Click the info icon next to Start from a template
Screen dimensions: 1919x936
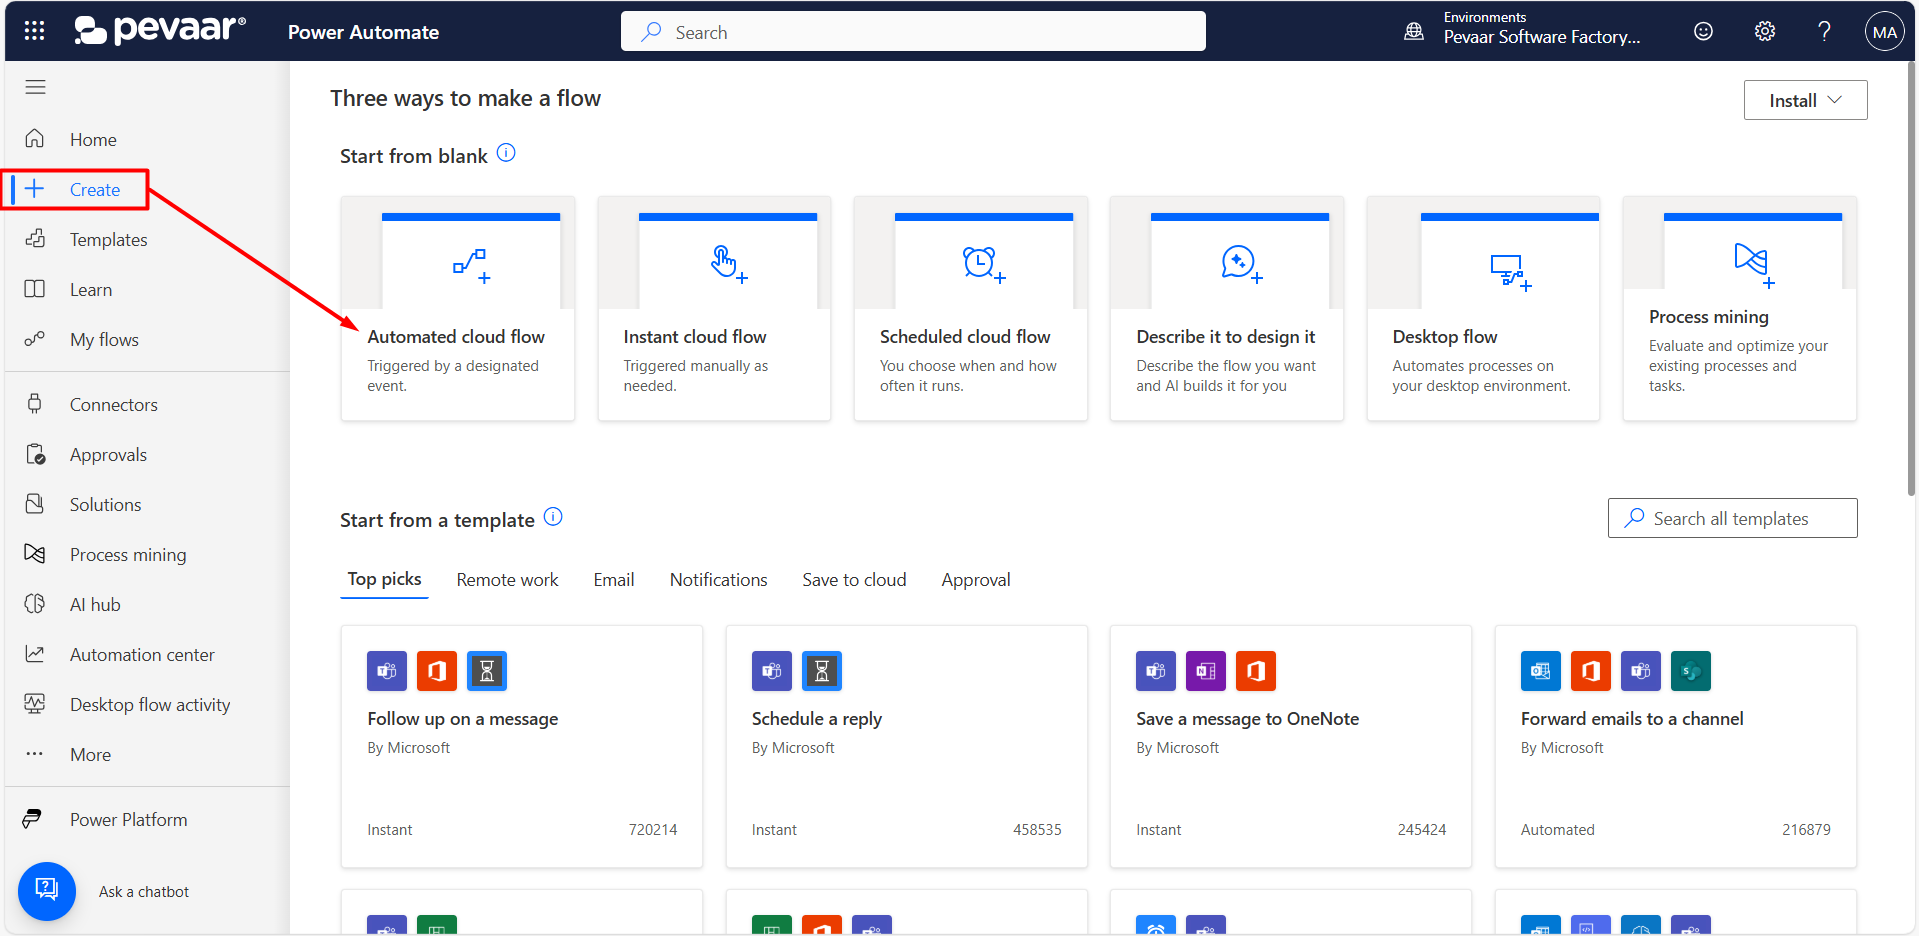click(x=553, y=517)
